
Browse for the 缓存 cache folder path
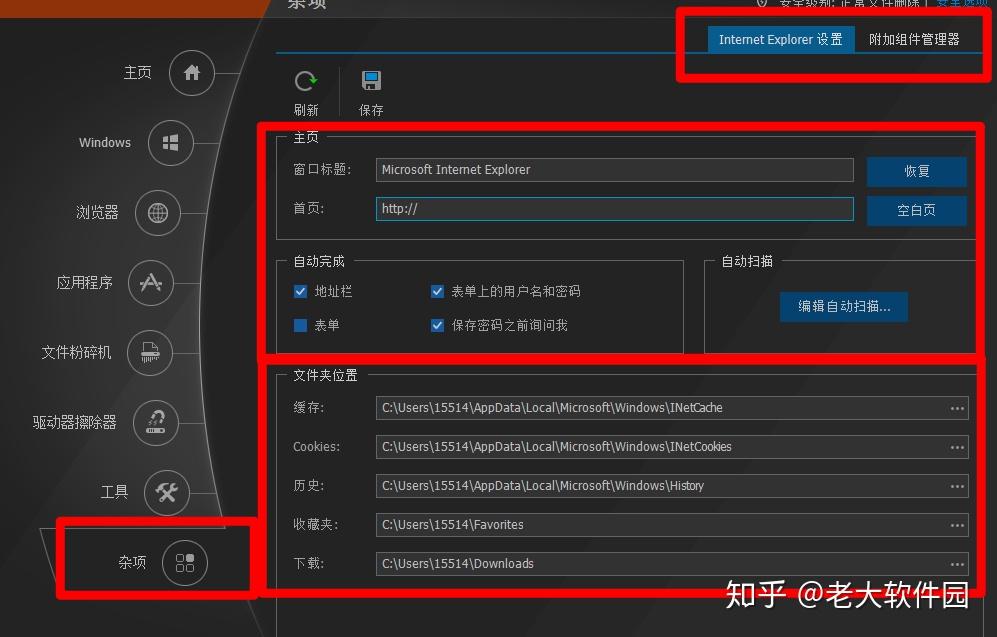(x=958, y=408)
